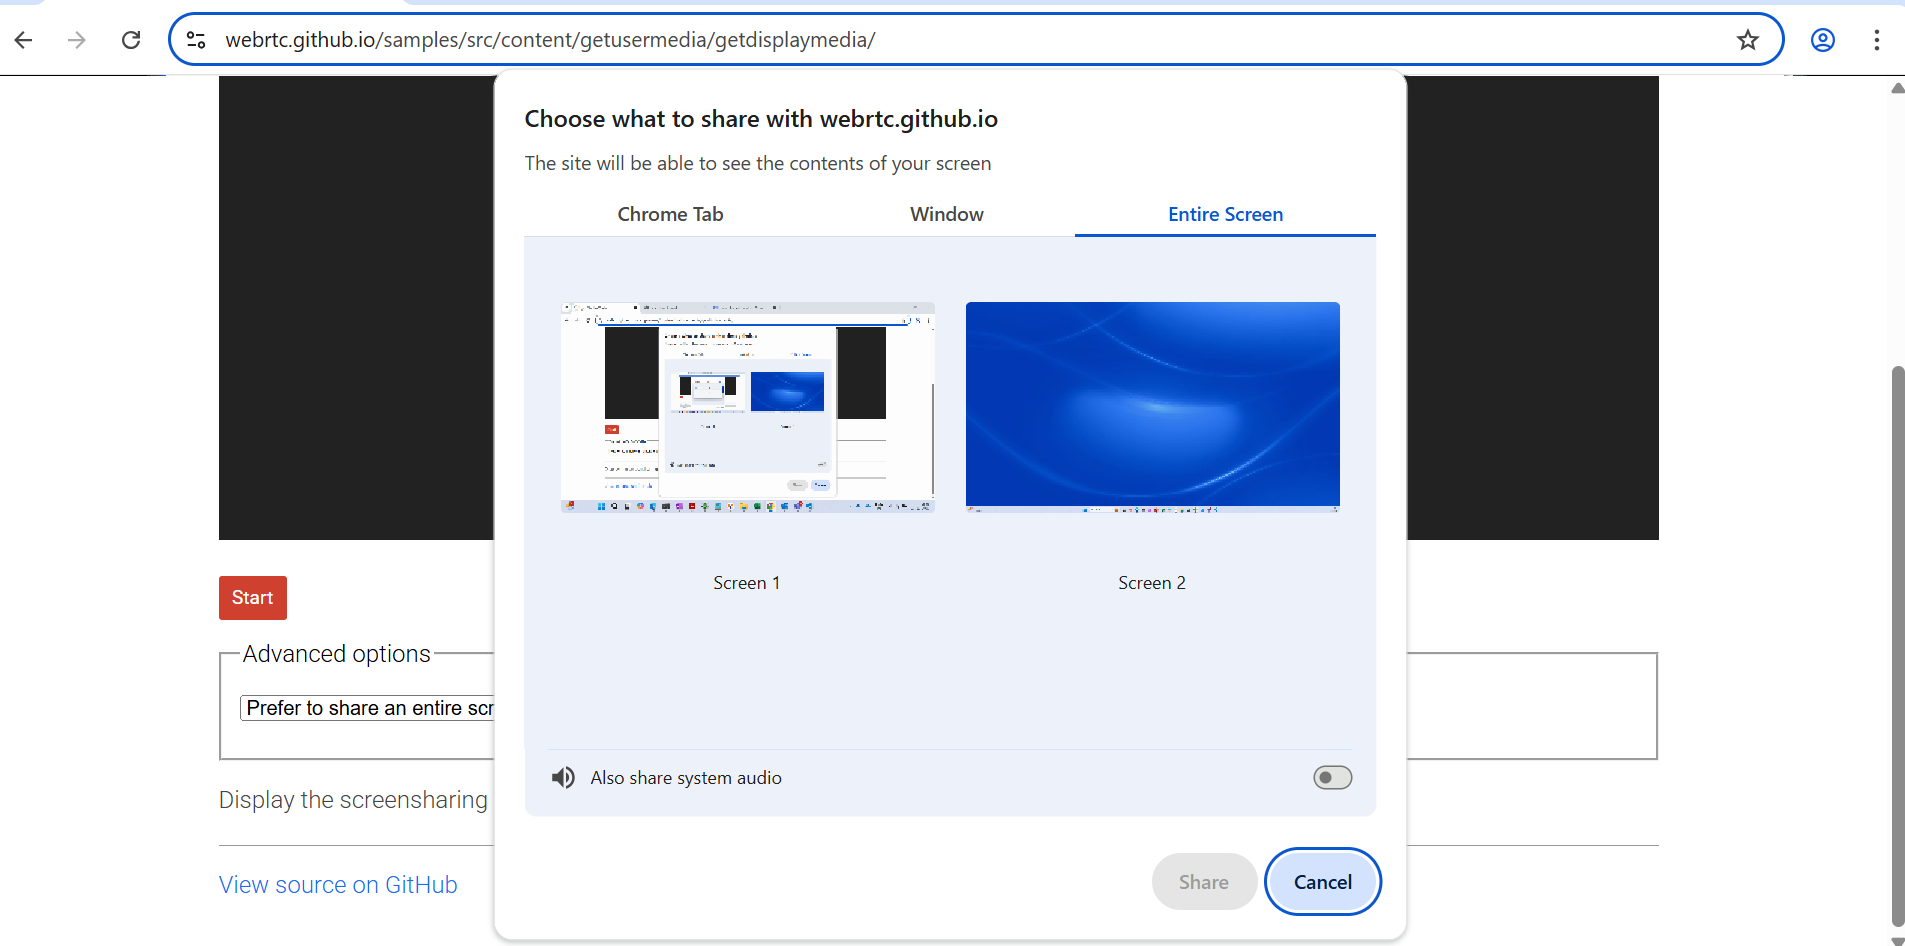Enable Also share system audio

pos(1333,777)
